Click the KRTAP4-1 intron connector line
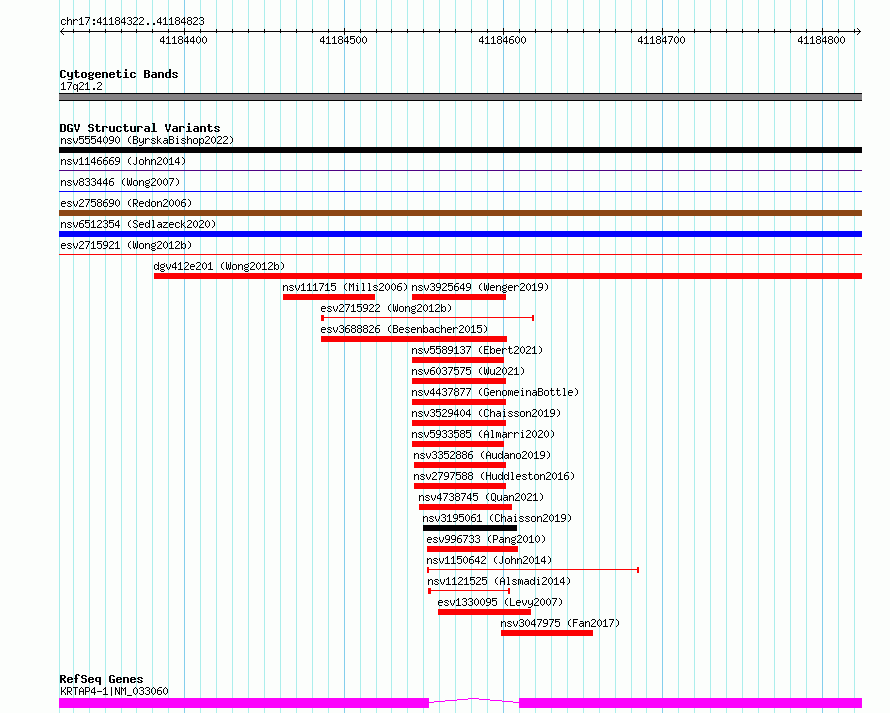 point(474,701)
